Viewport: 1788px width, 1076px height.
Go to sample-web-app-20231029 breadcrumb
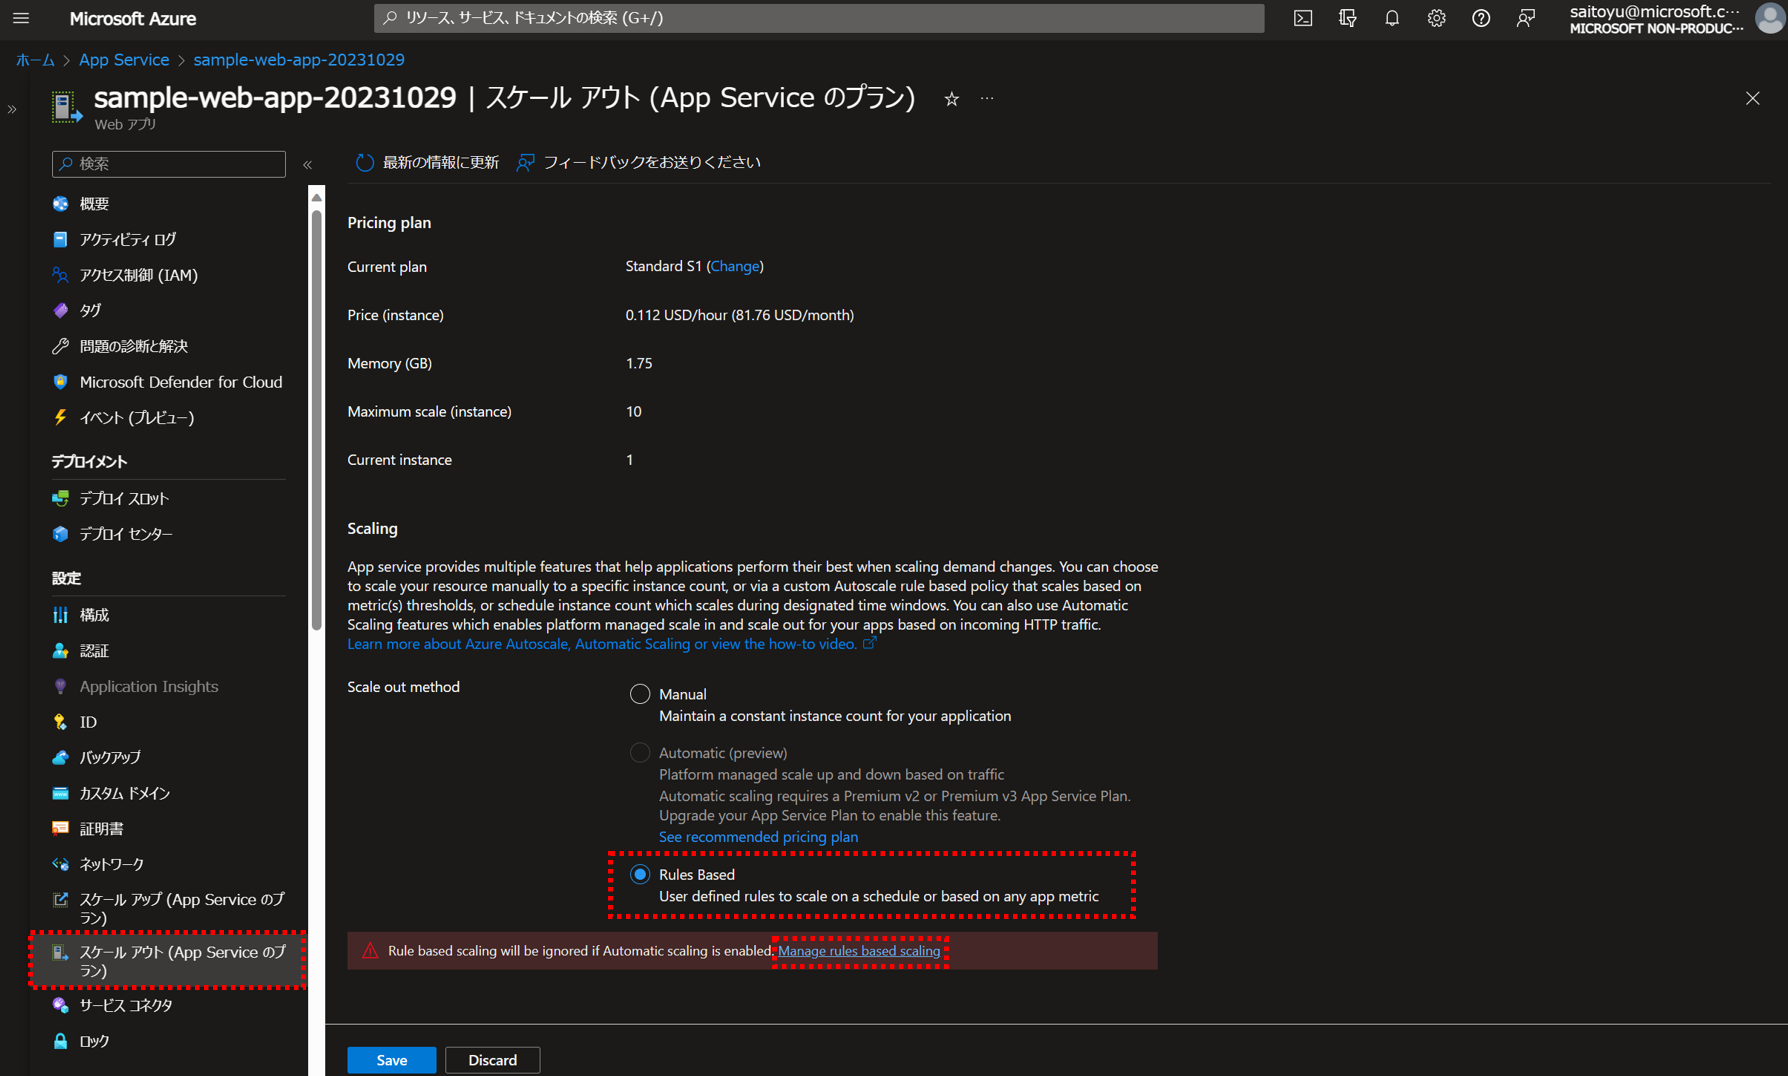coord(299,60)
